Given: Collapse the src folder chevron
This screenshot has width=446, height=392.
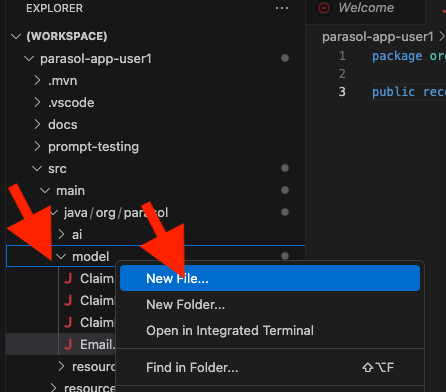Looking at the screenshot, I should 37,168.
